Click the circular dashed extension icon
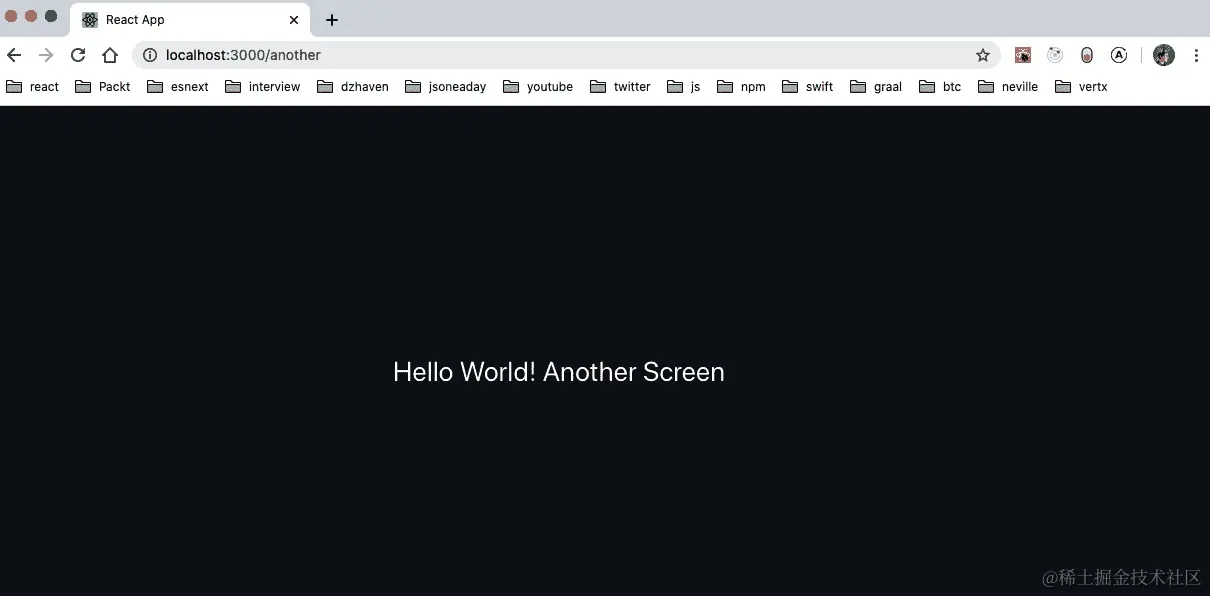 pos(1055,55)
